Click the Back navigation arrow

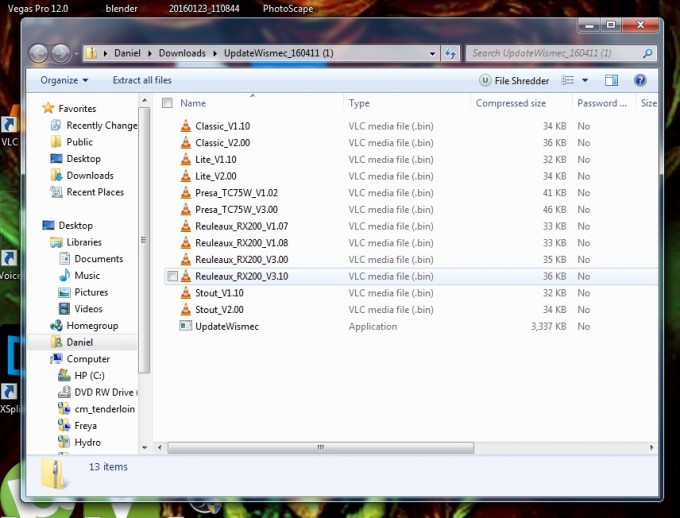point(38,54)
